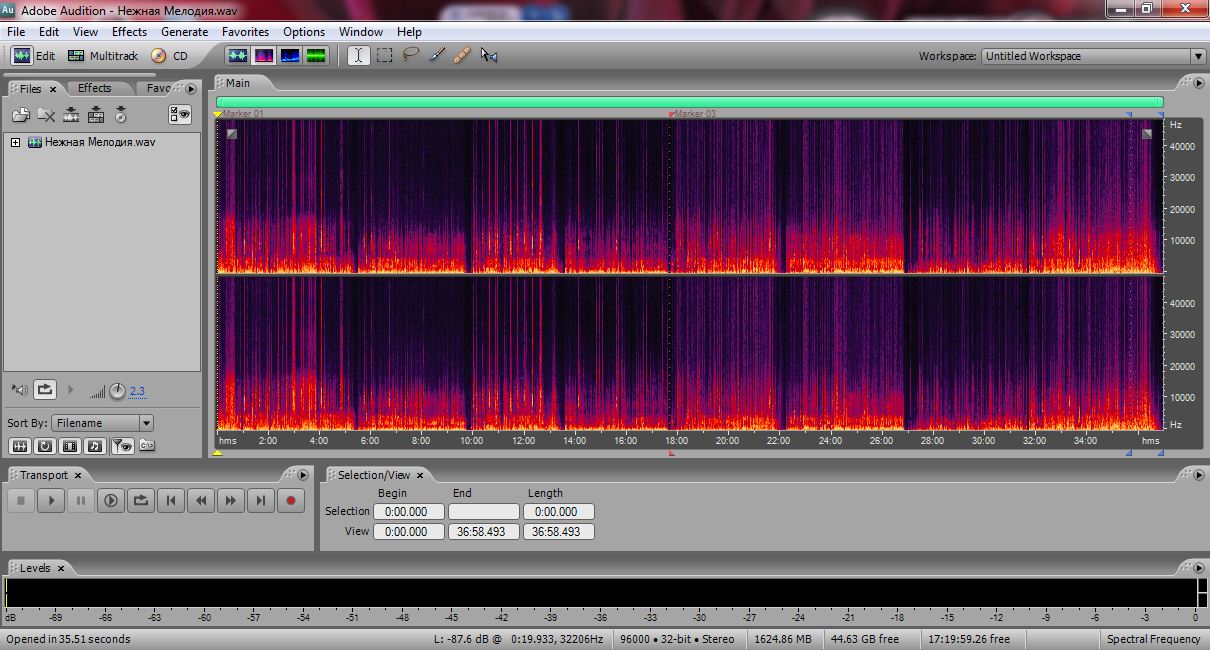This screenshot has height=650, width=1210.
Task: Click the preview volume knob
Action: [117, 391]
